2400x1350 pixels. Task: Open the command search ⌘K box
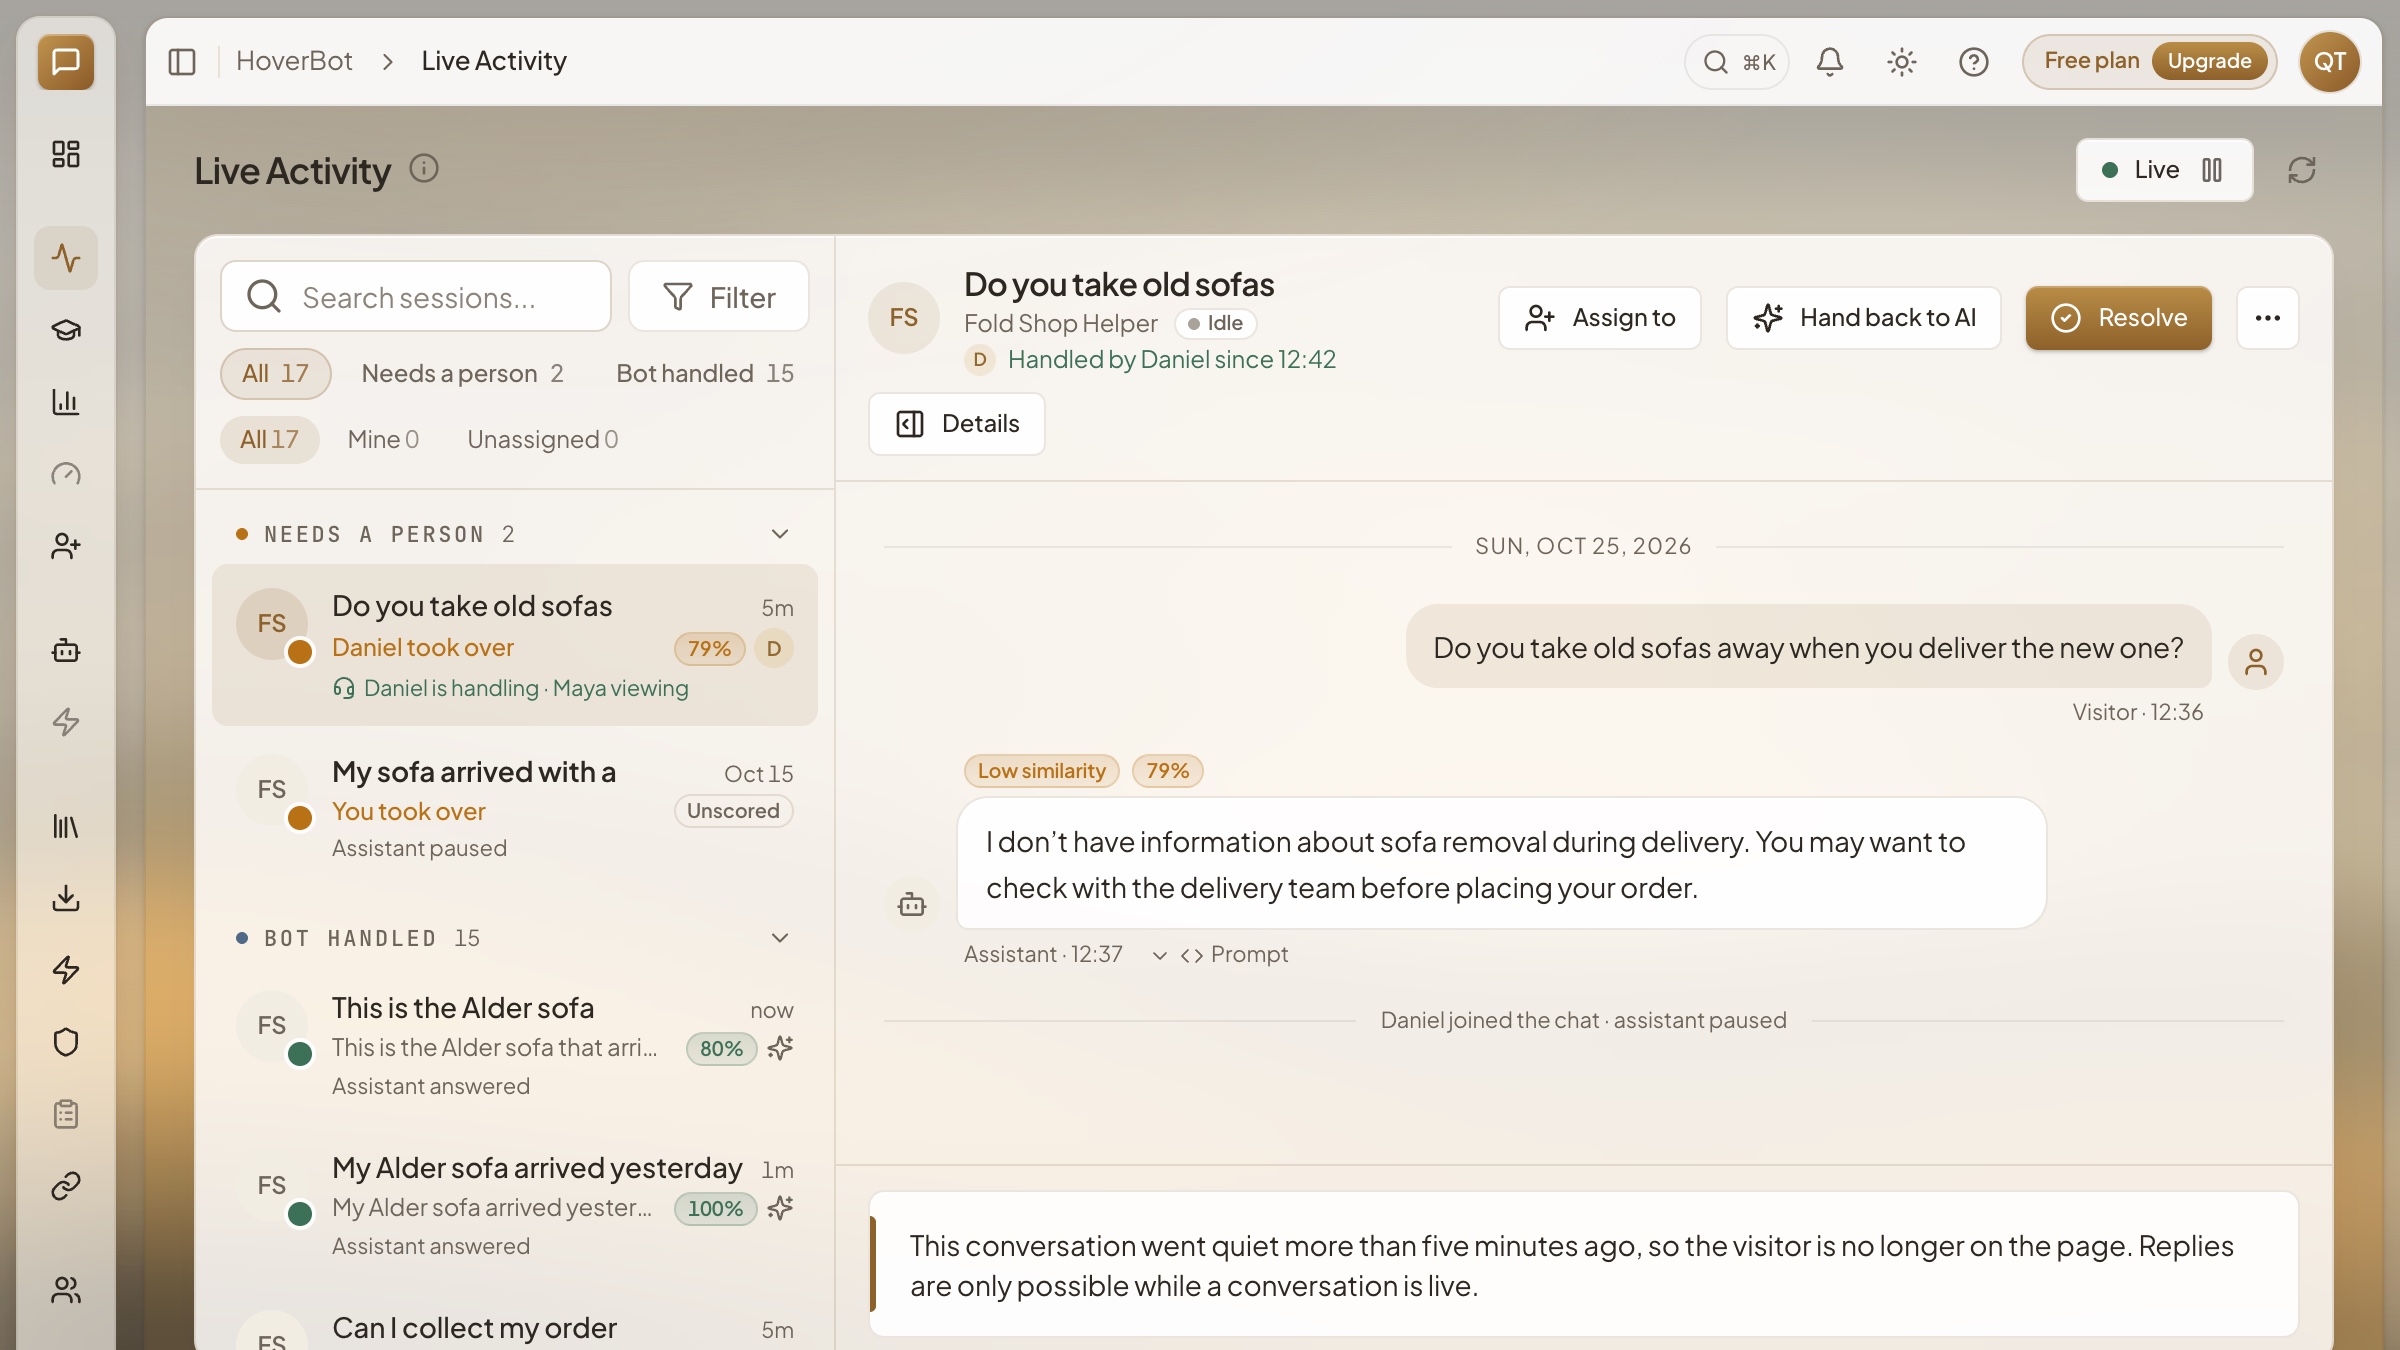[x=1737, y=62]
